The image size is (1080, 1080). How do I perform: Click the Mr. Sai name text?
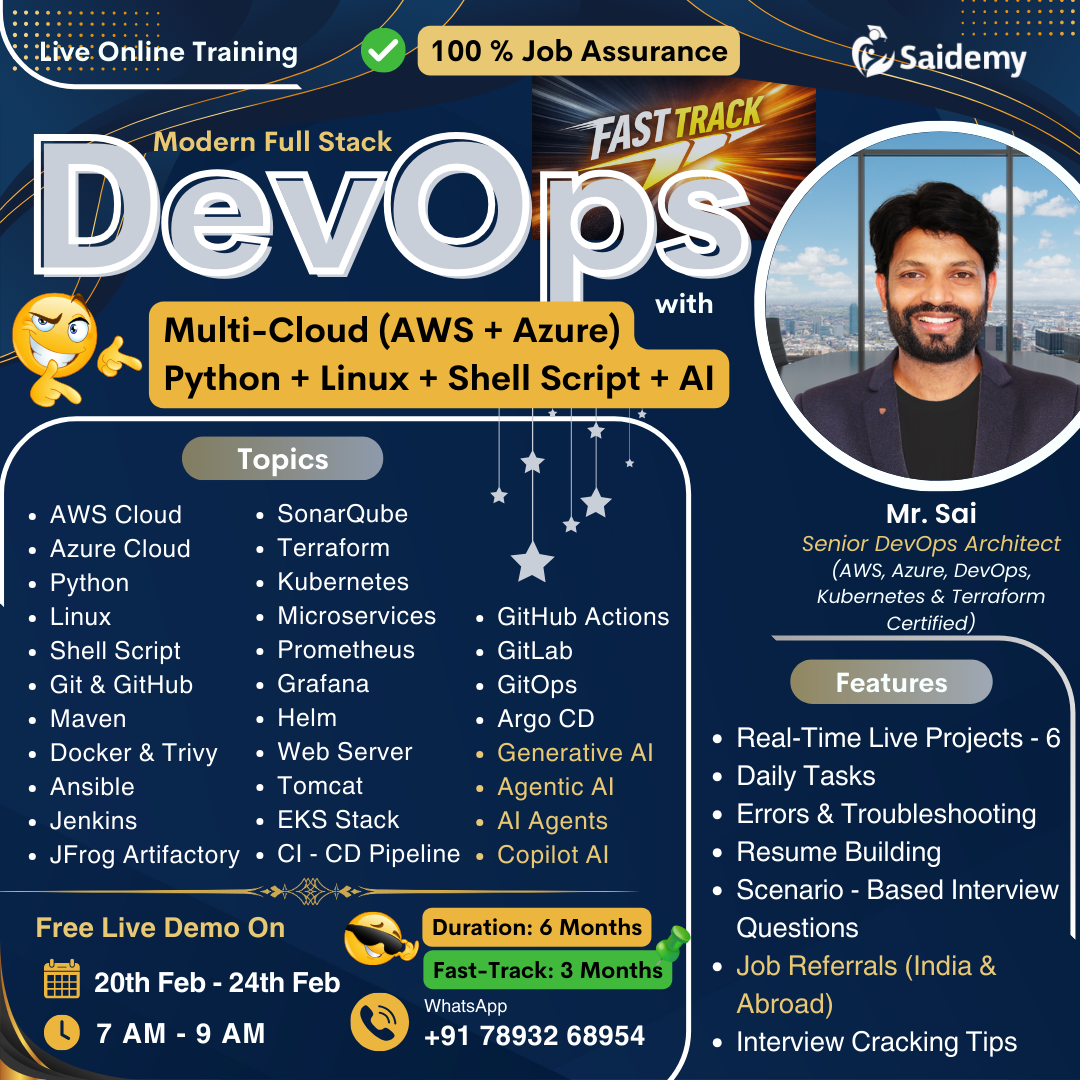[x=931, y=513]
